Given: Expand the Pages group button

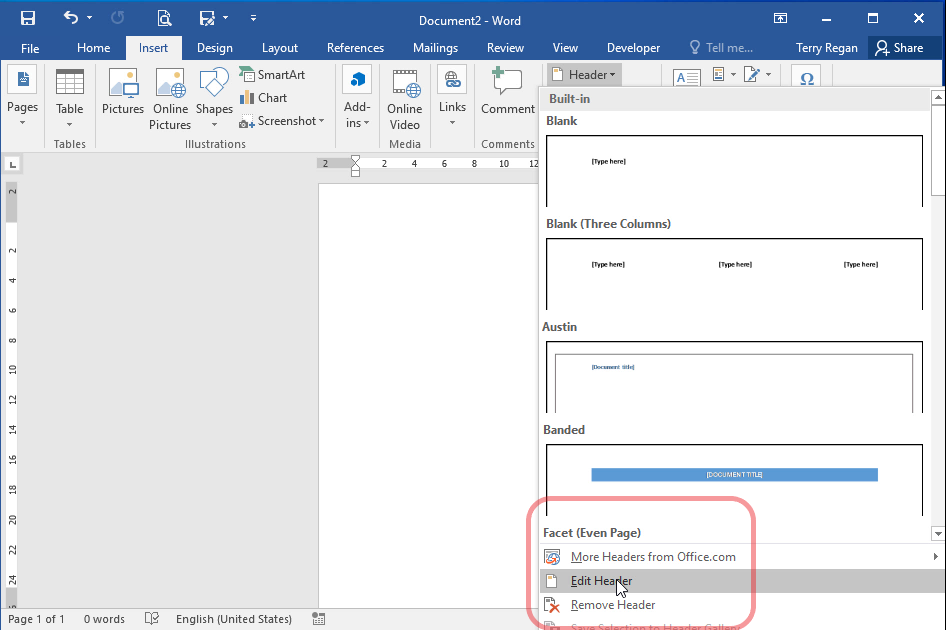Looking at the screenshot, I should (22, 97).
